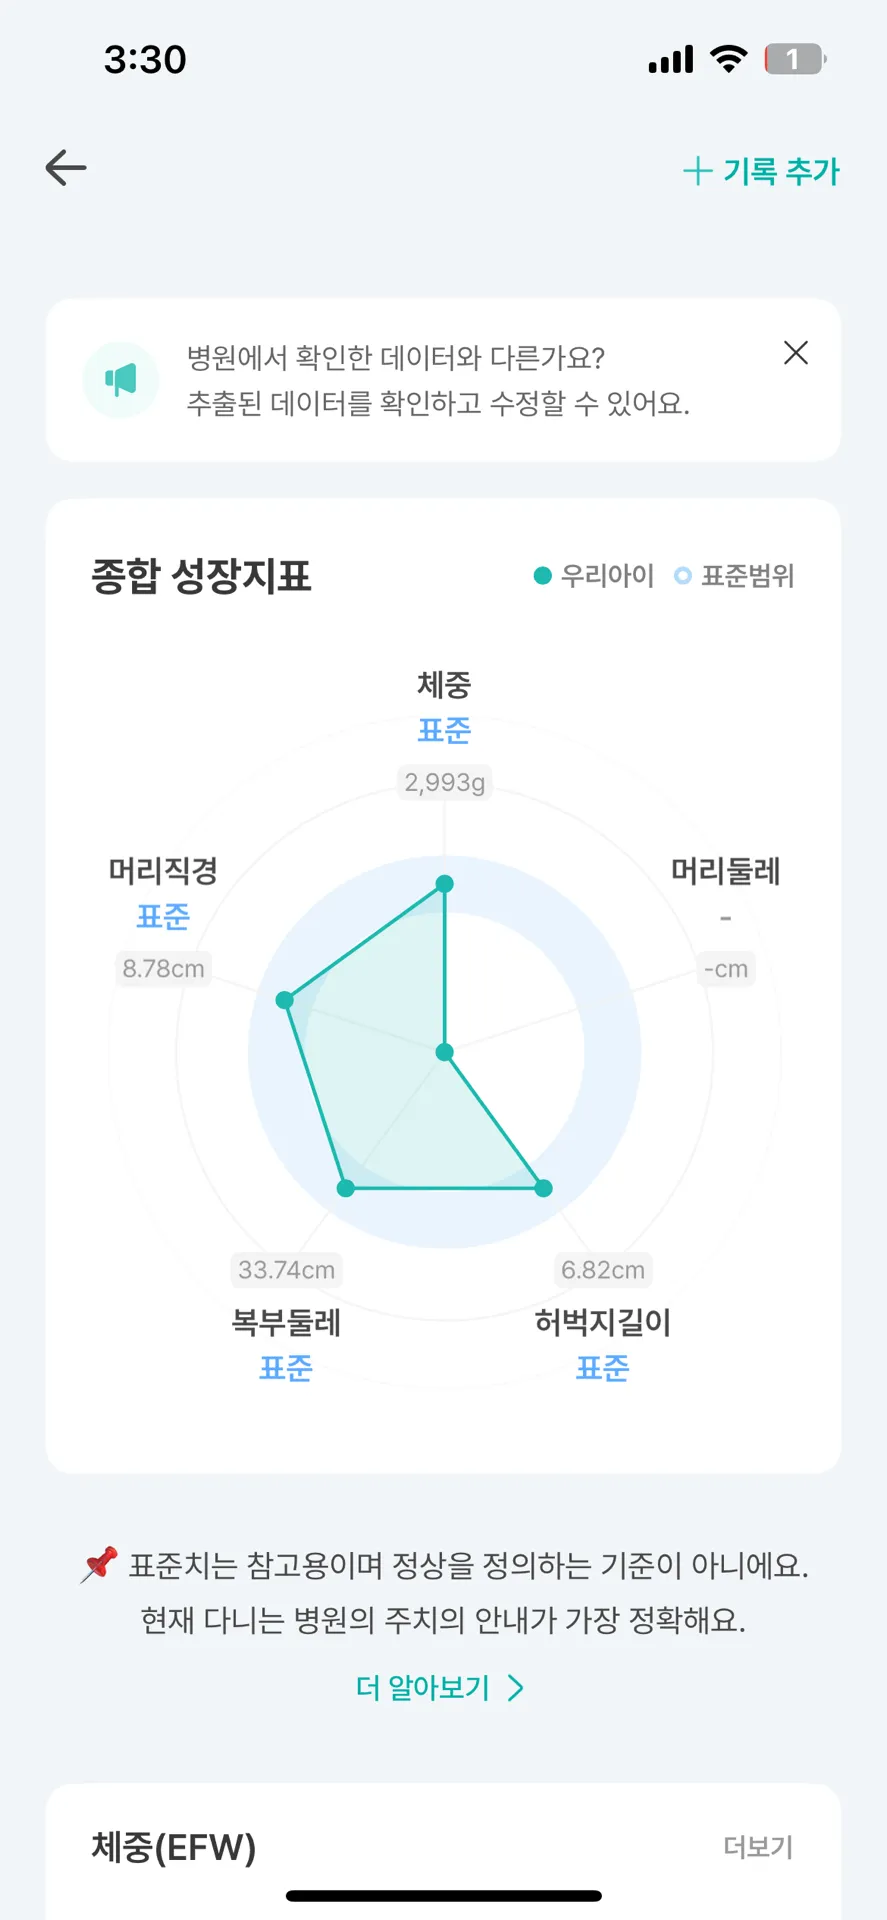Tap the megaphone notice icon

coord(121,380)
